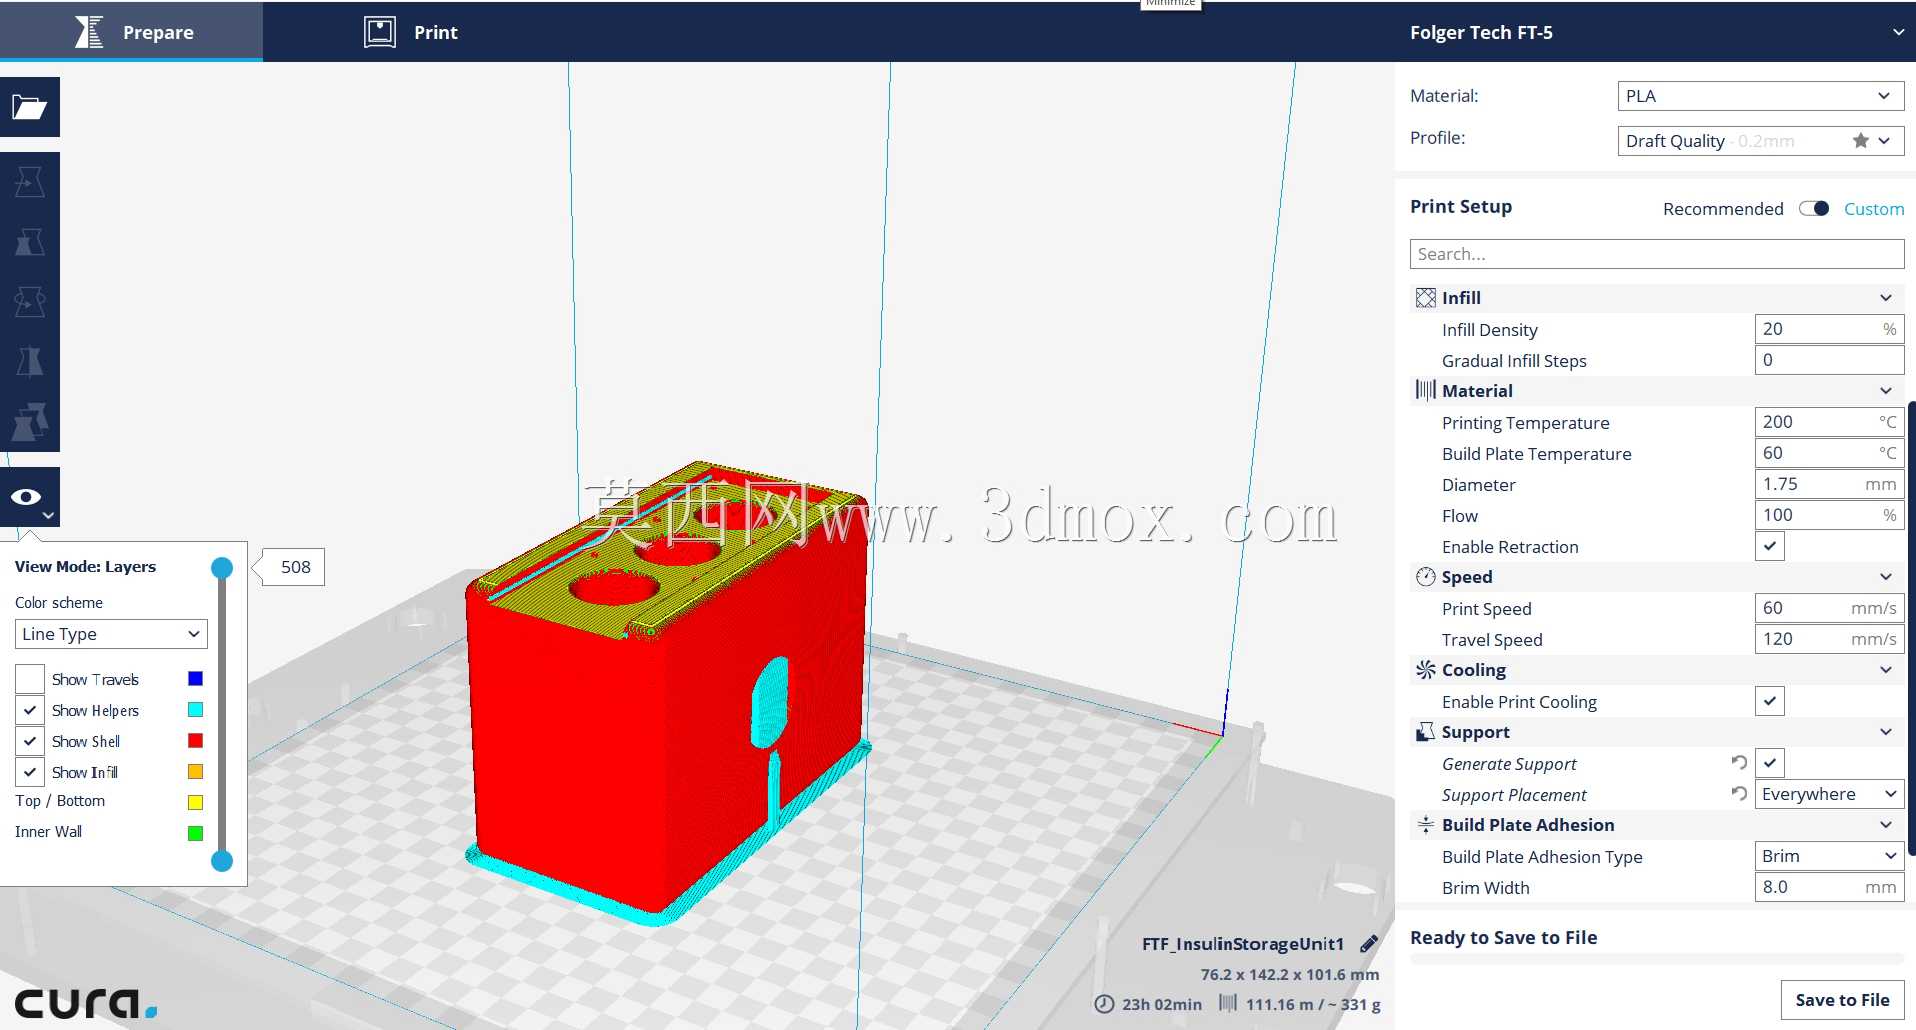
Task: Click the Print Speed value field
Action: [1829, 608]
